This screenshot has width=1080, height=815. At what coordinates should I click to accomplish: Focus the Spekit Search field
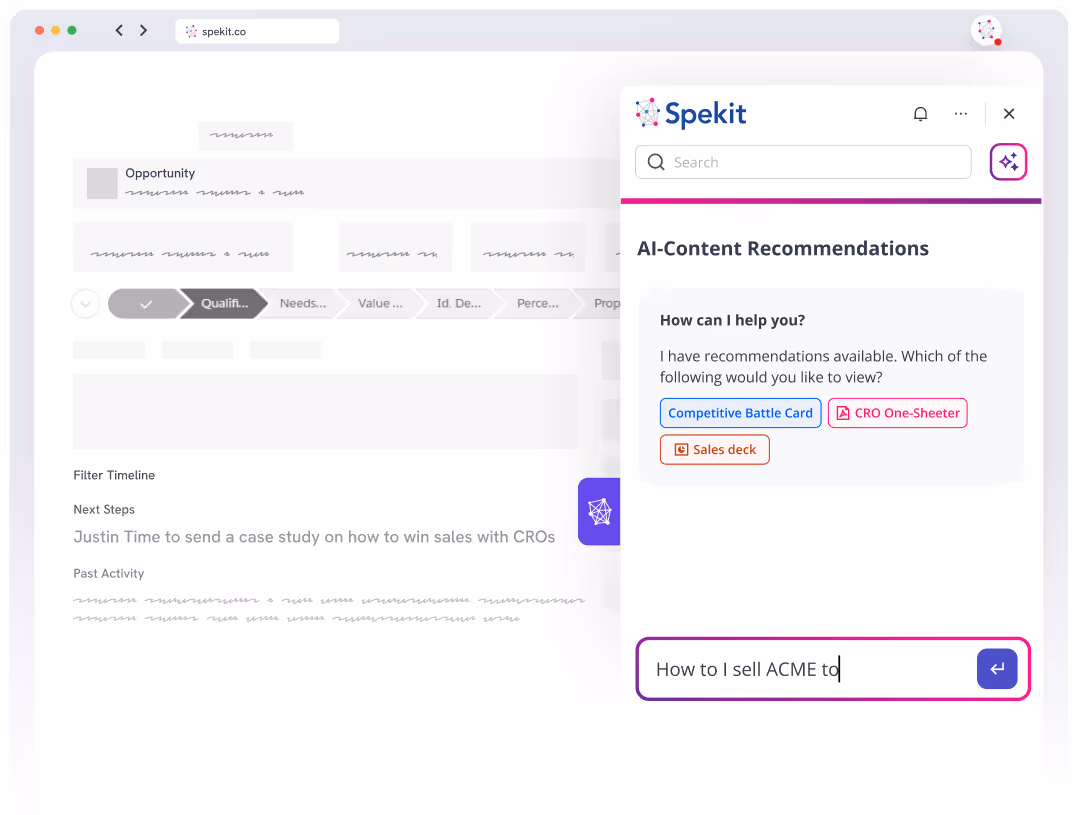click(x=803, y=162)
